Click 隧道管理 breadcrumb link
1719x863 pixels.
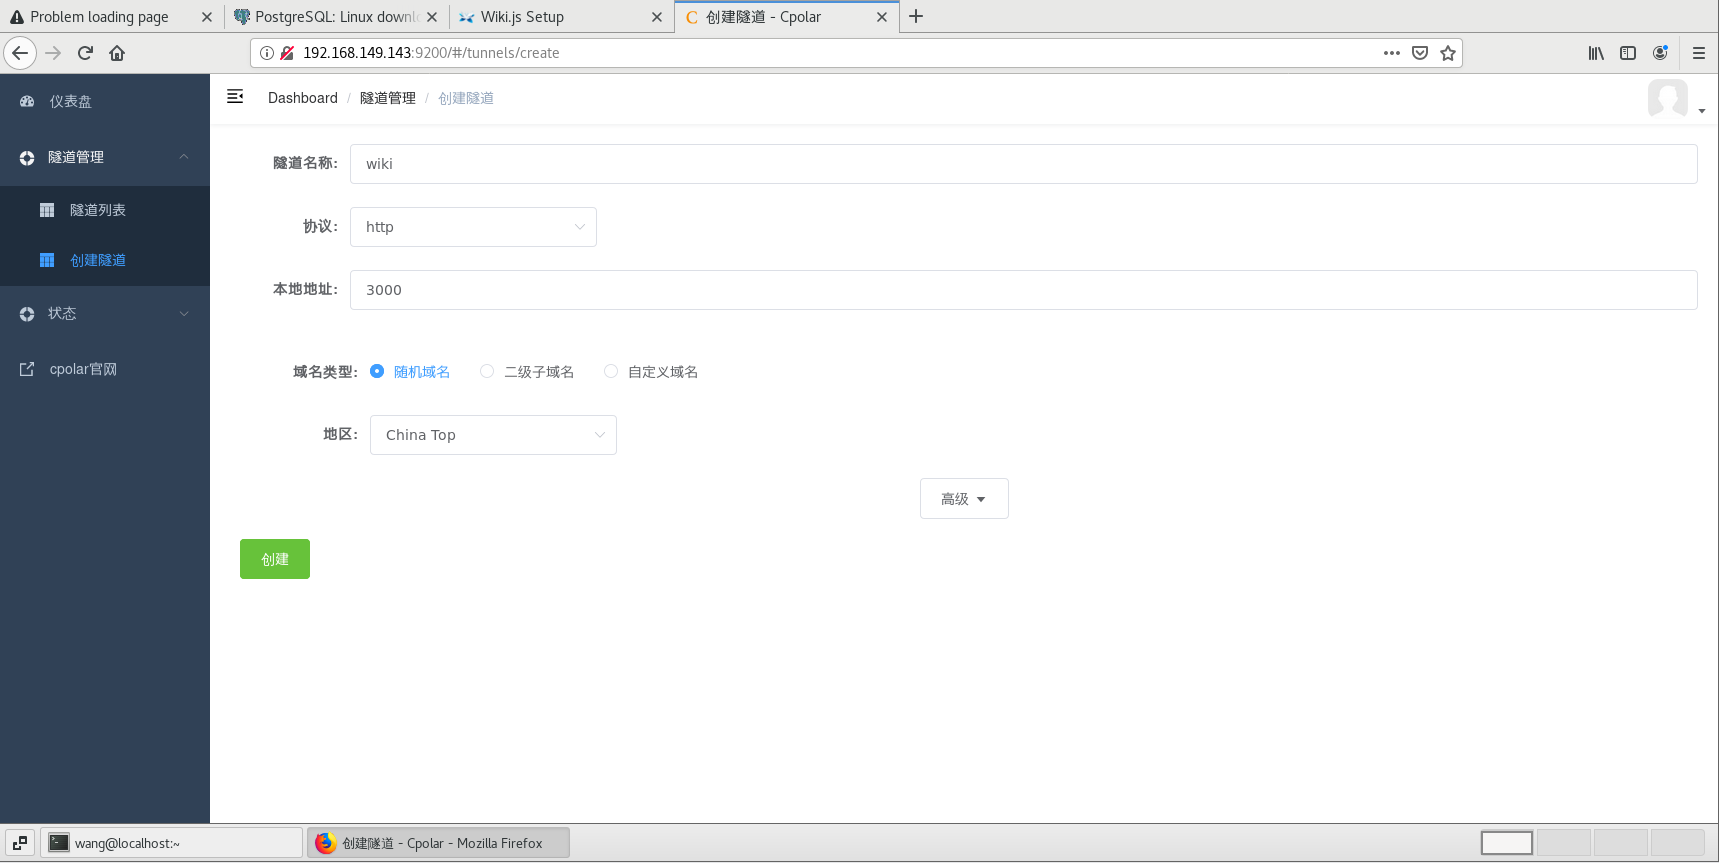click(x=388, y=98)
